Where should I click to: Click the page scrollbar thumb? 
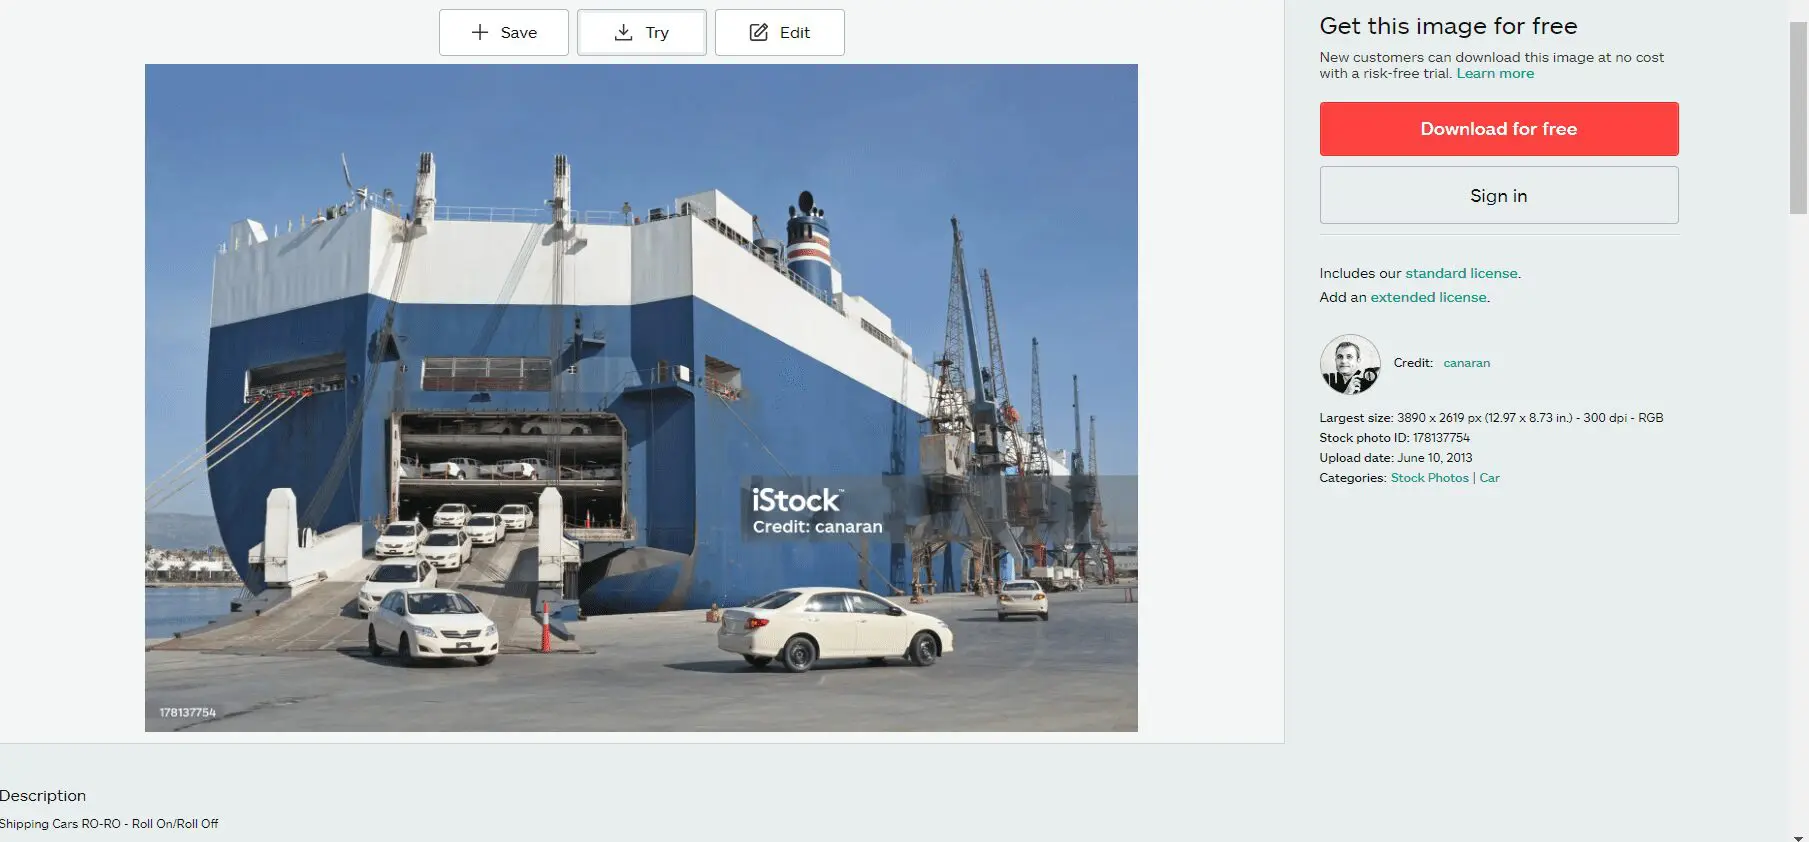pyautogui.click(x=1798, y=118)
